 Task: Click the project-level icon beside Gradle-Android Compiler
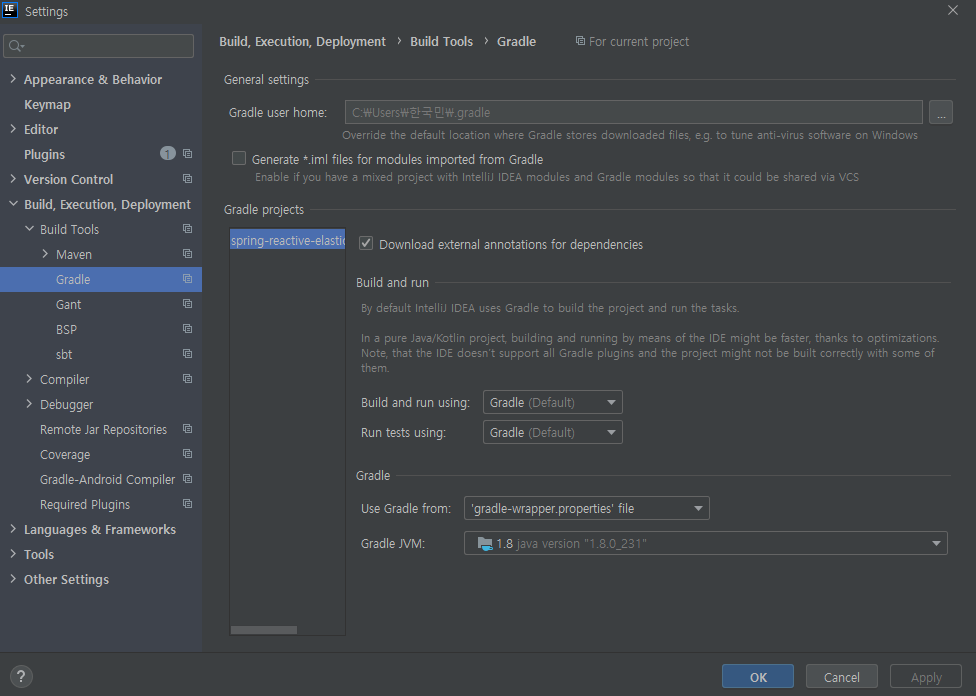(x=187, y=478)
